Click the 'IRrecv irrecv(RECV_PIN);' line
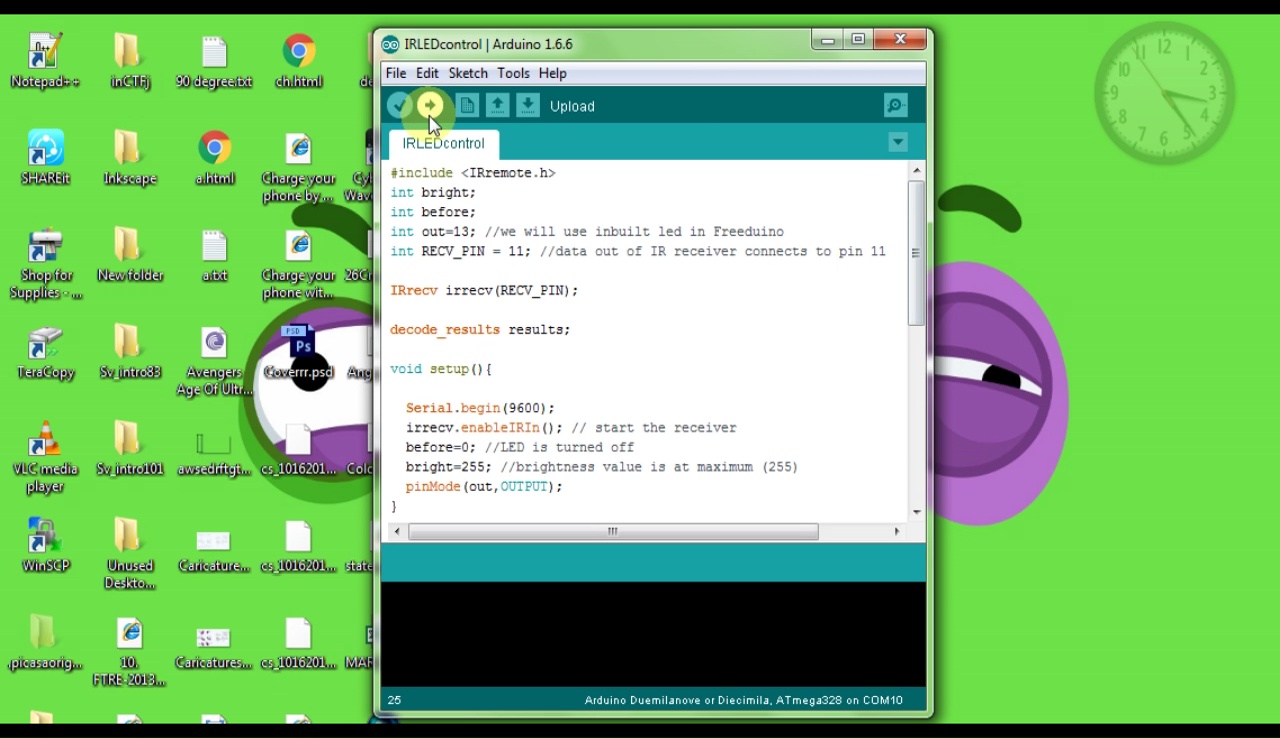The width and height of the screenshot is (1280, 738). click(484, 290)
